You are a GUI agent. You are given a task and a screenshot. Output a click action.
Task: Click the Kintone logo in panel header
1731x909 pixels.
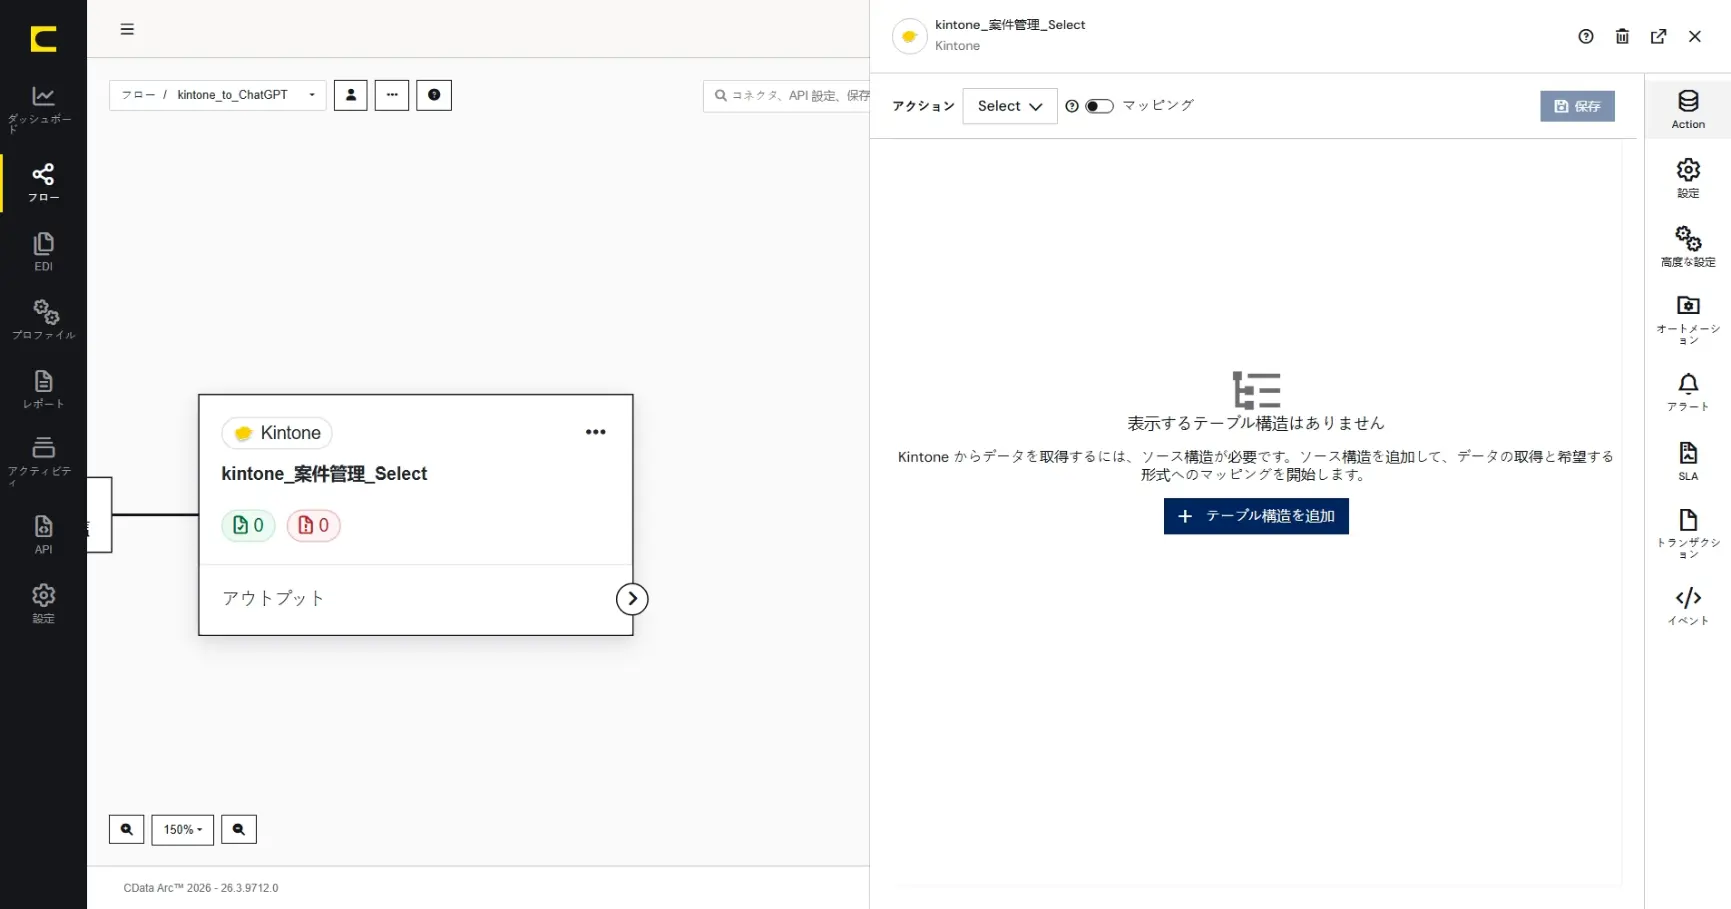(909, 36)
